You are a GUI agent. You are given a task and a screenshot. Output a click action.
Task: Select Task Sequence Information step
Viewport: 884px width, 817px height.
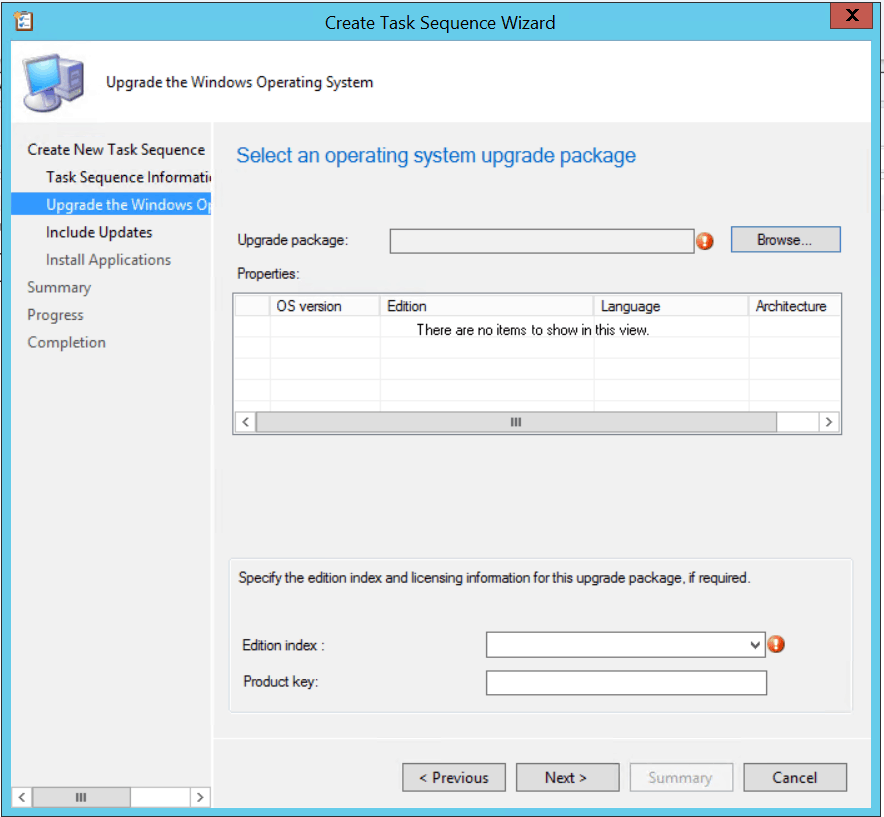coord(129,177)
